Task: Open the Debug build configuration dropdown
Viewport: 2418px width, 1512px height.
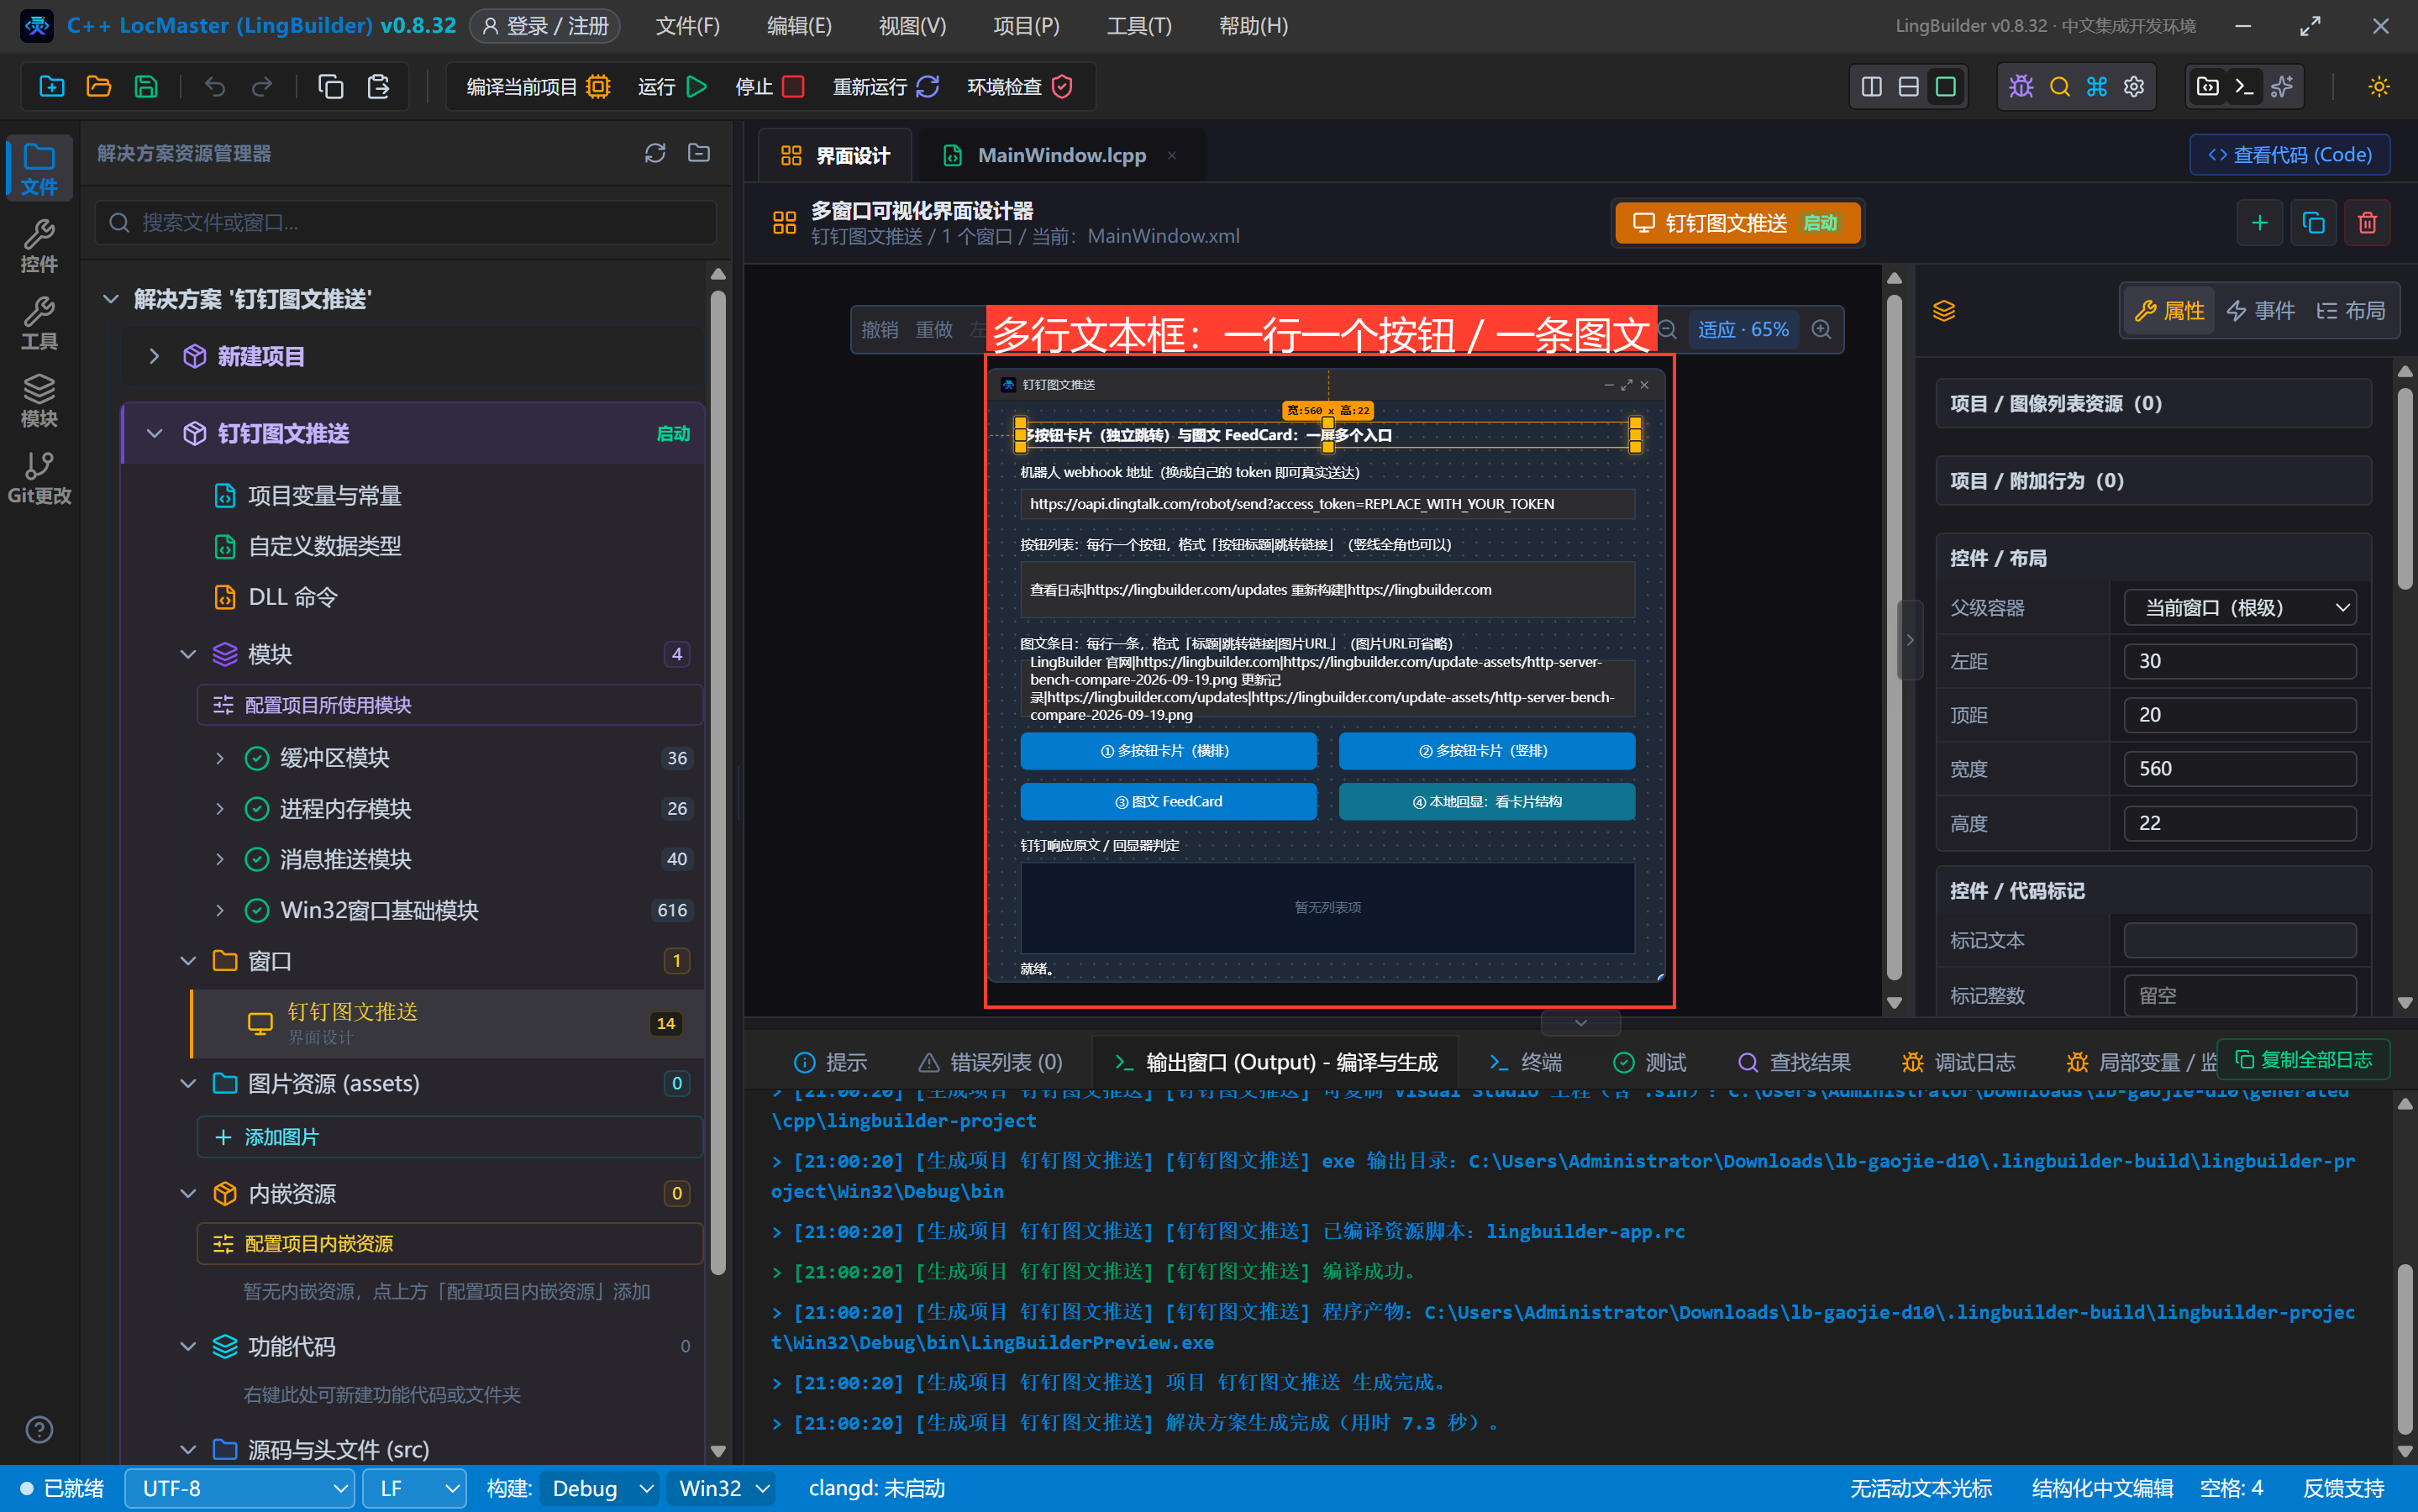Action: point(599,1489)
